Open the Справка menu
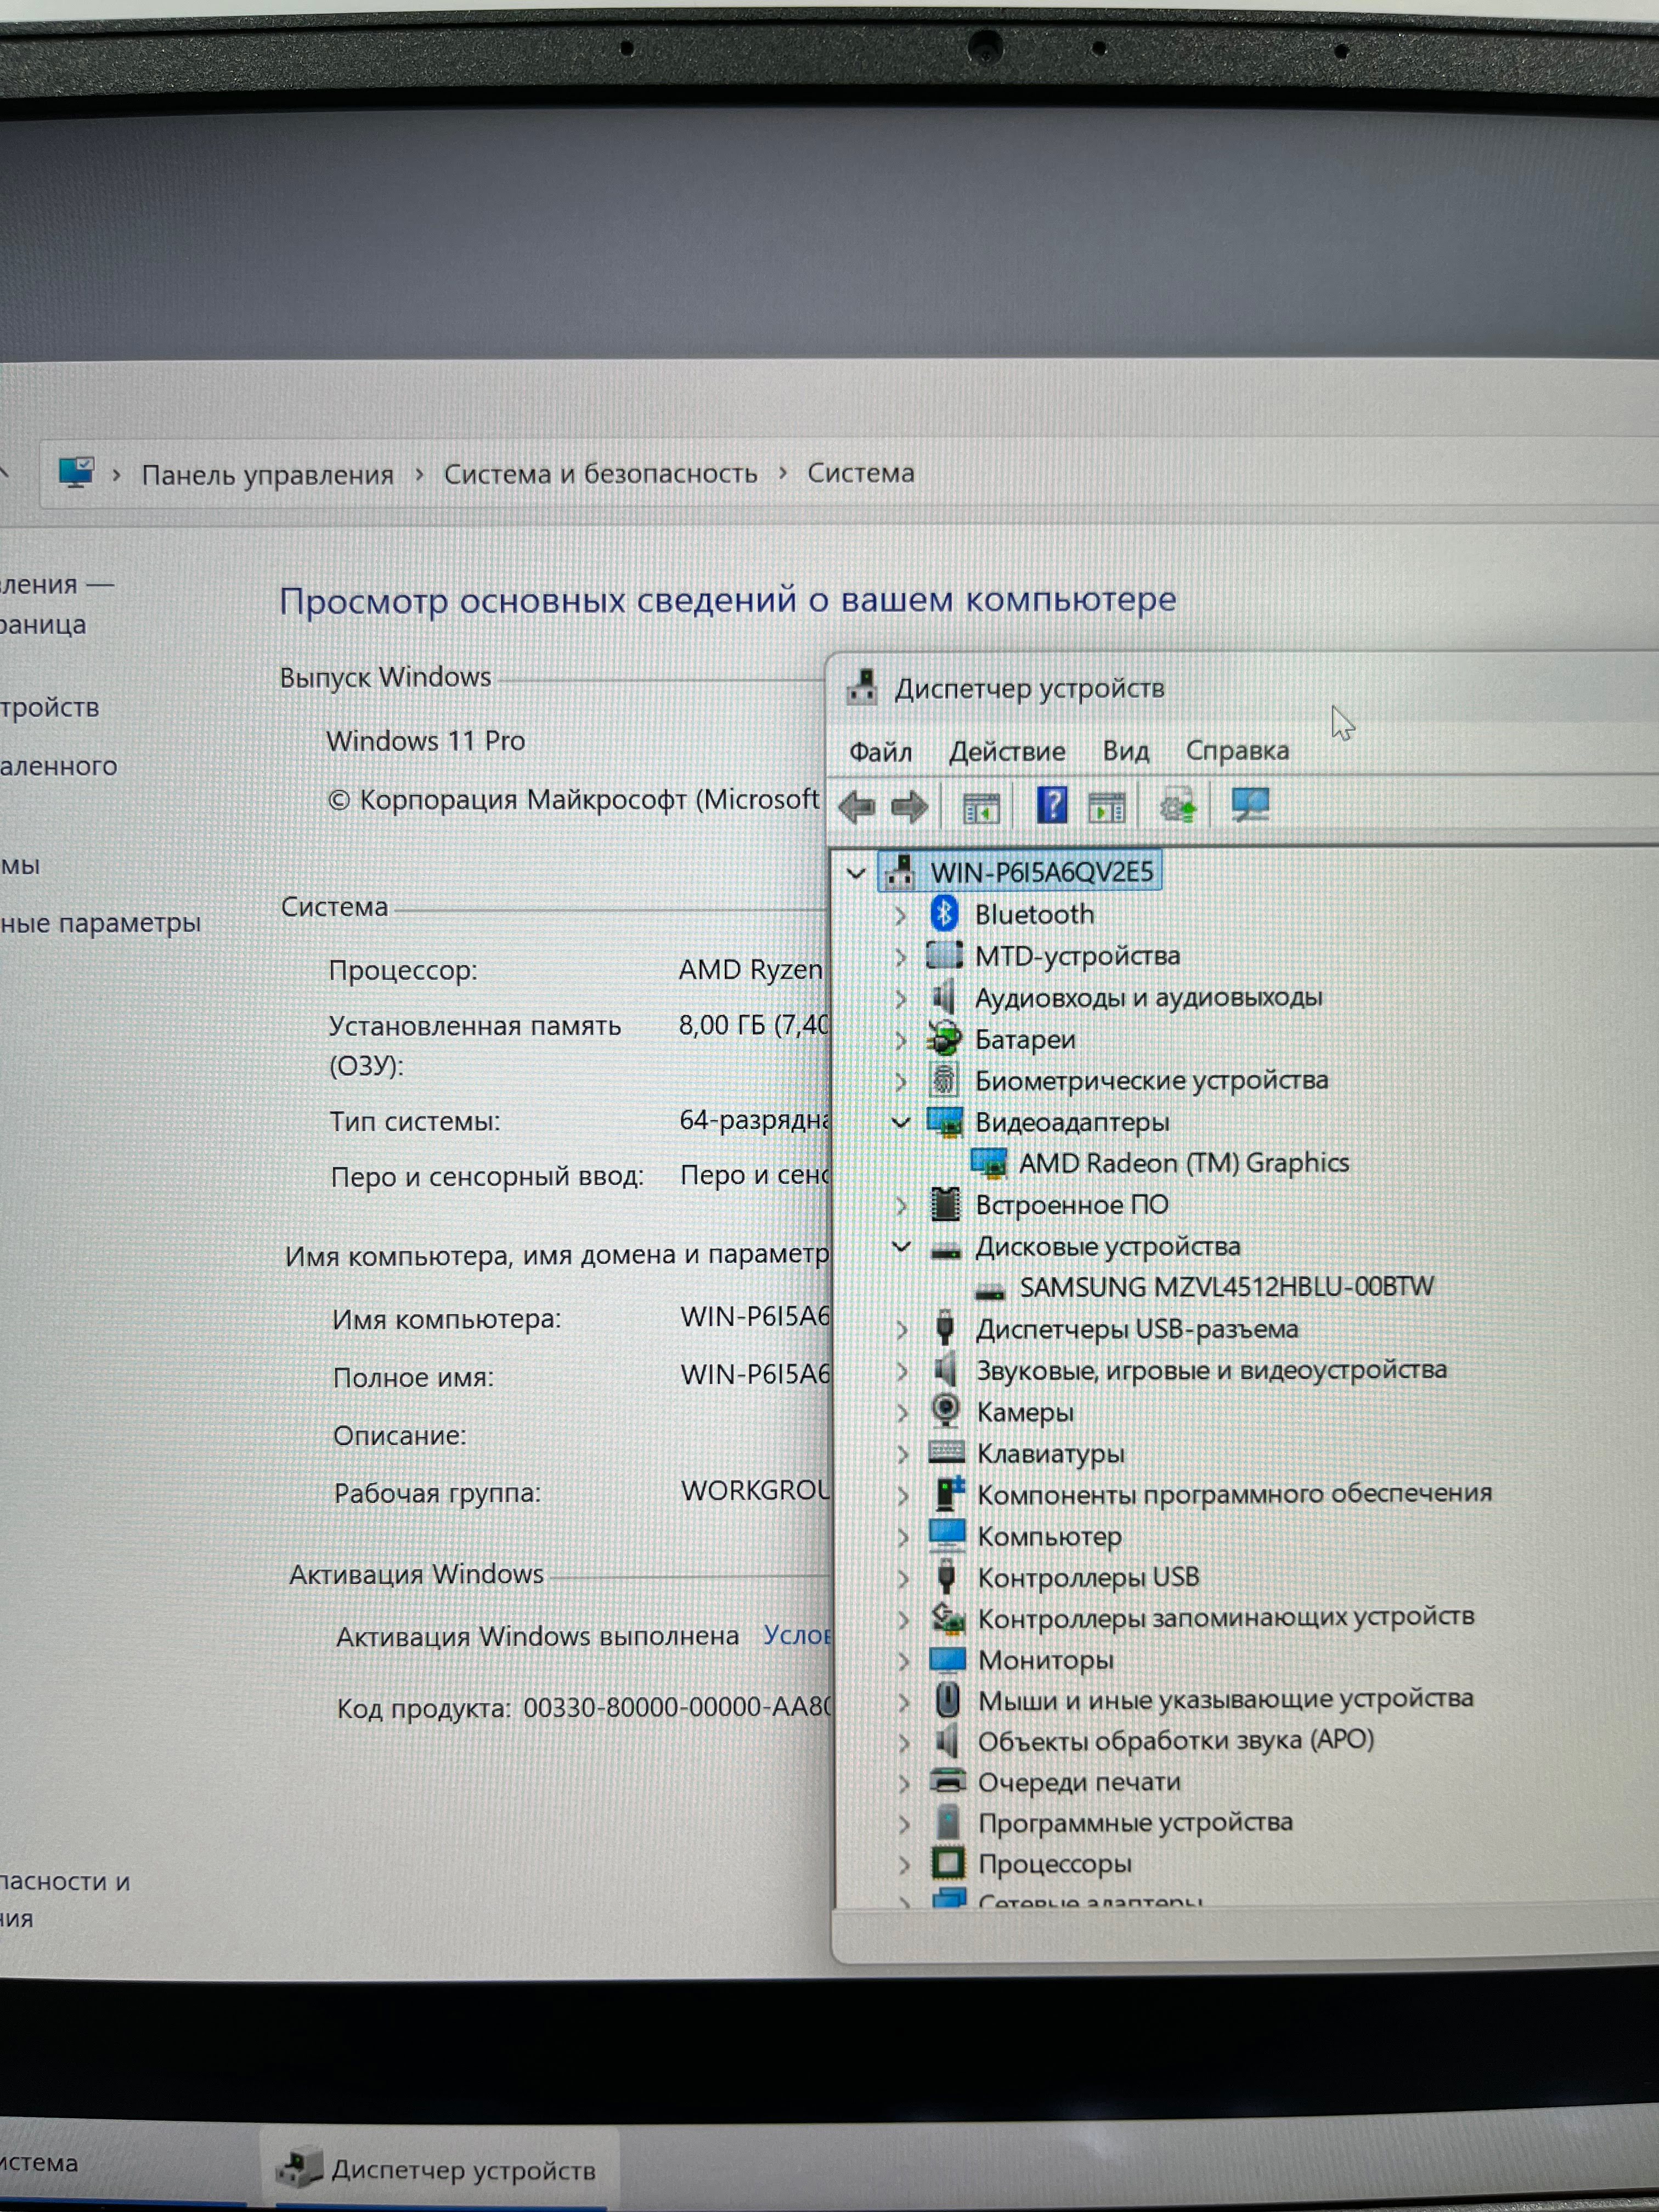This screenshot has width=1659, height=2212. coord(1237,750)
